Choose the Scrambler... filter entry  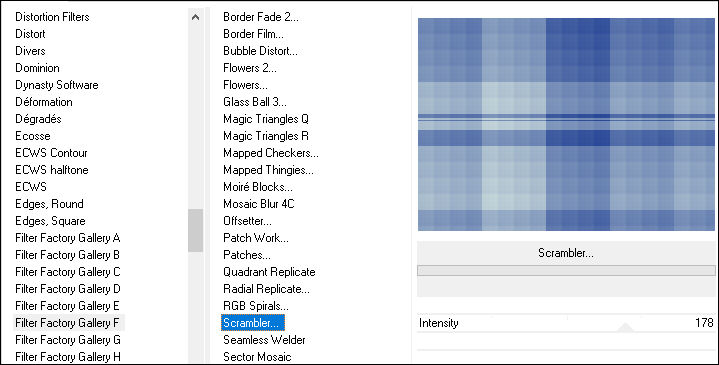pos(253,323)
